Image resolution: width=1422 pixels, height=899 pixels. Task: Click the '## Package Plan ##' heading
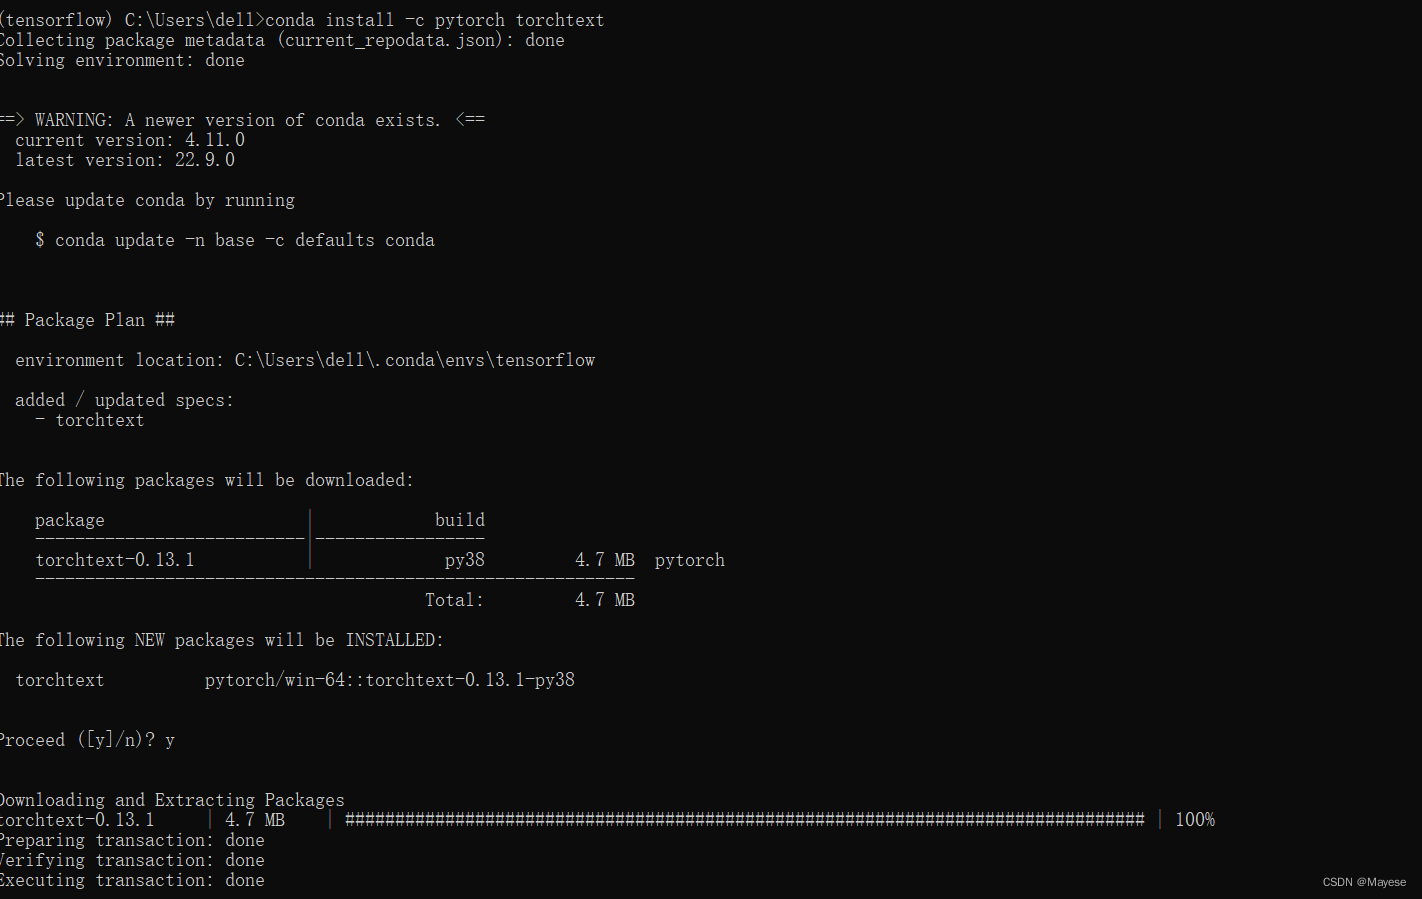tap(87, 320)
